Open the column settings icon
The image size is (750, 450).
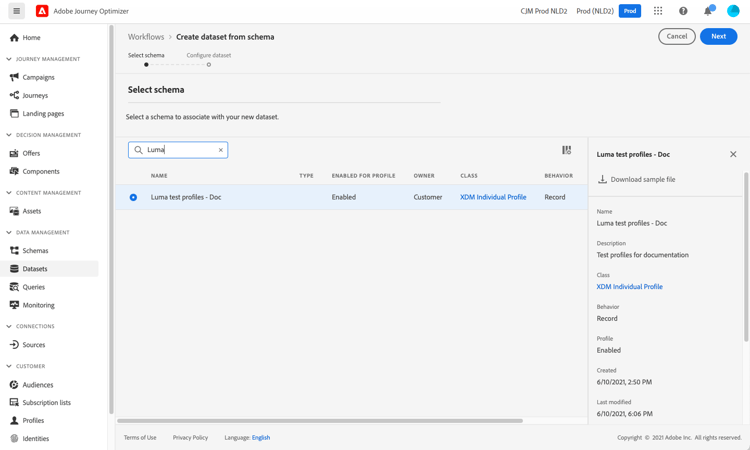566,150
